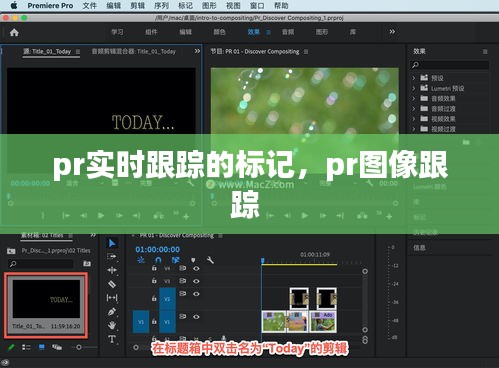Image resolution: width=499 pixels, height=368 pixels.
Task: Open the Source monitor panel menu icon
Action: (78, 52)
